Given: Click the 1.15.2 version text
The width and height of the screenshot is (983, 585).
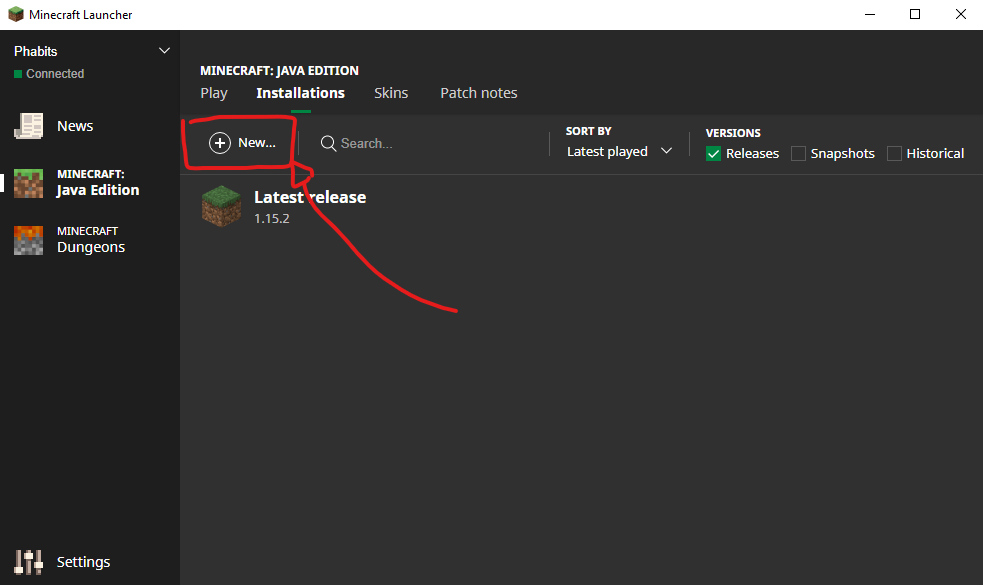Looking at the screenshot, I should tap(271, 219).
